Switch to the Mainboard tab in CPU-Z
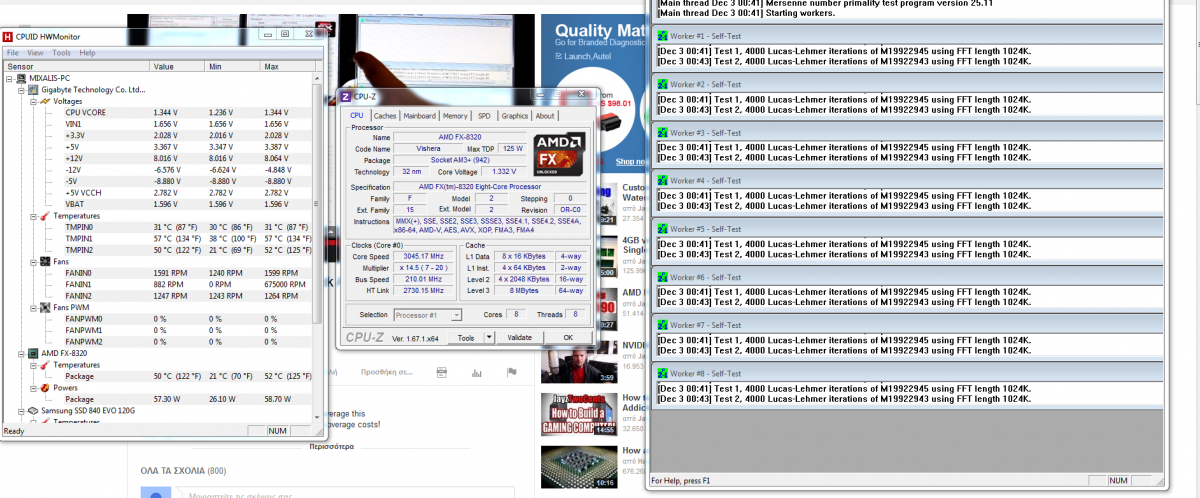The width and height of the screenshot is (1200, 498). pyautogui.click(x=419, y=116)
